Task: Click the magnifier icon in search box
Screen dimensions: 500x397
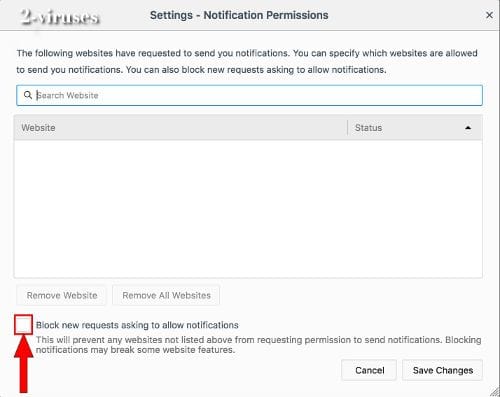Action: point(28,95)
